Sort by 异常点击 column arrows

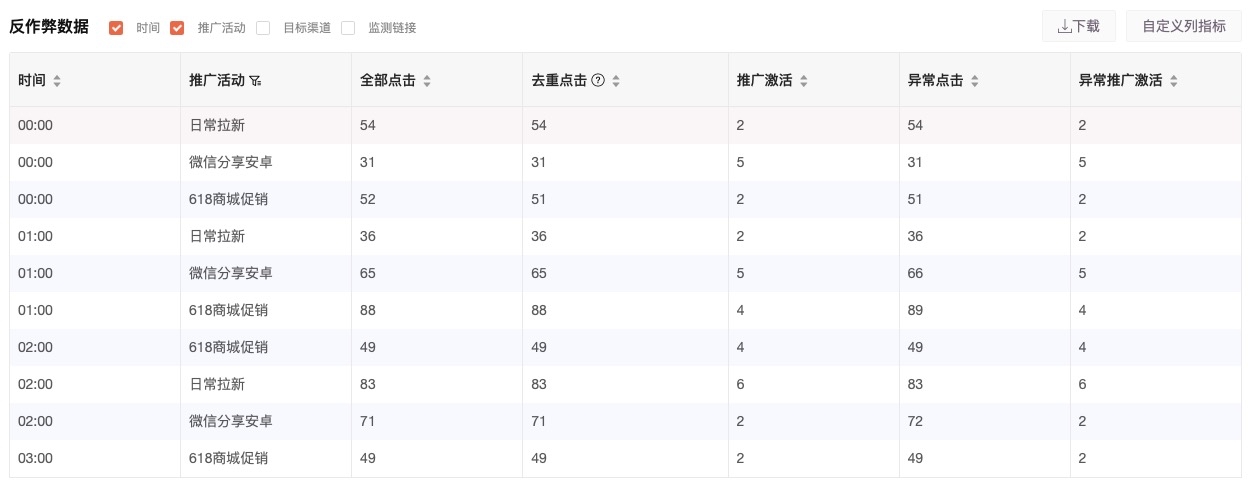pyautogui.click(x=975, y=81)
